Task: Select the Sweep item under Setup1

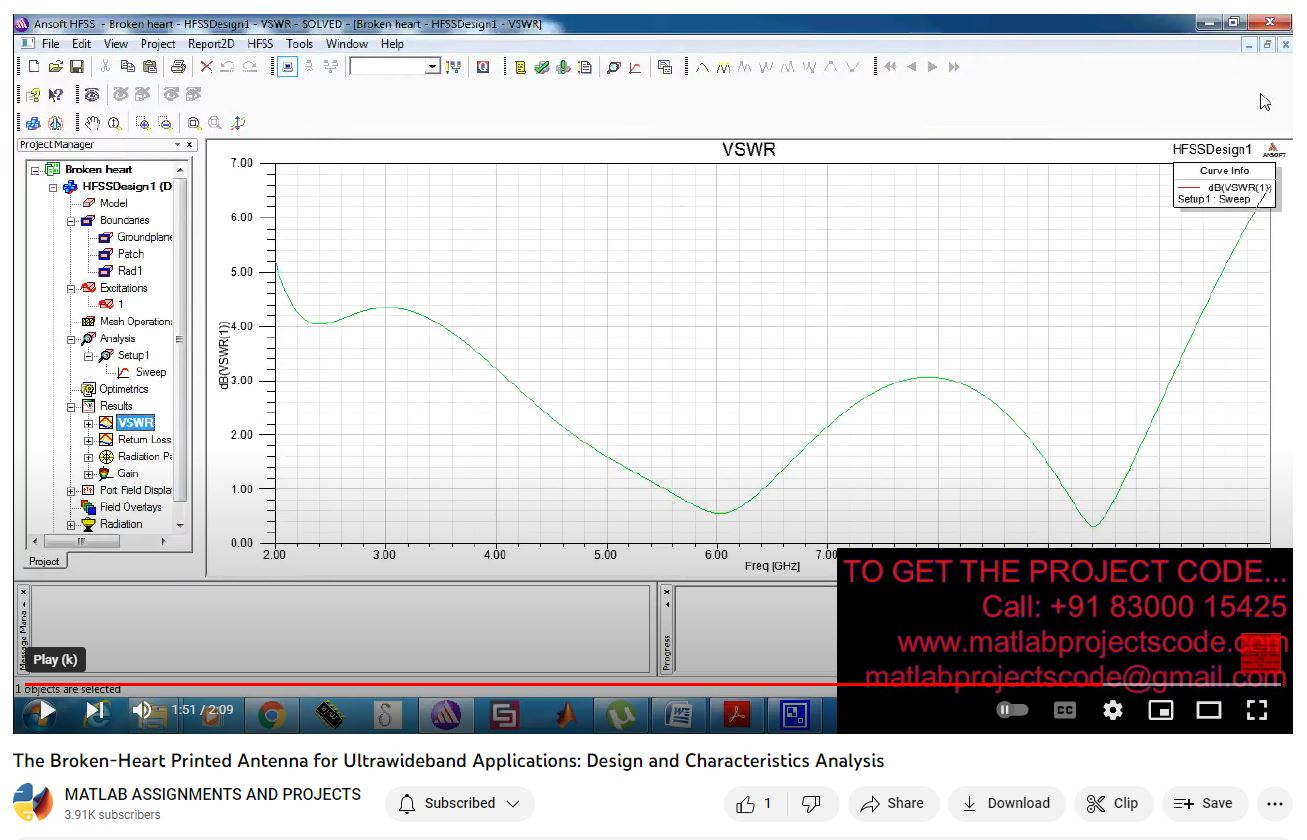Action: tap(150, 372)
